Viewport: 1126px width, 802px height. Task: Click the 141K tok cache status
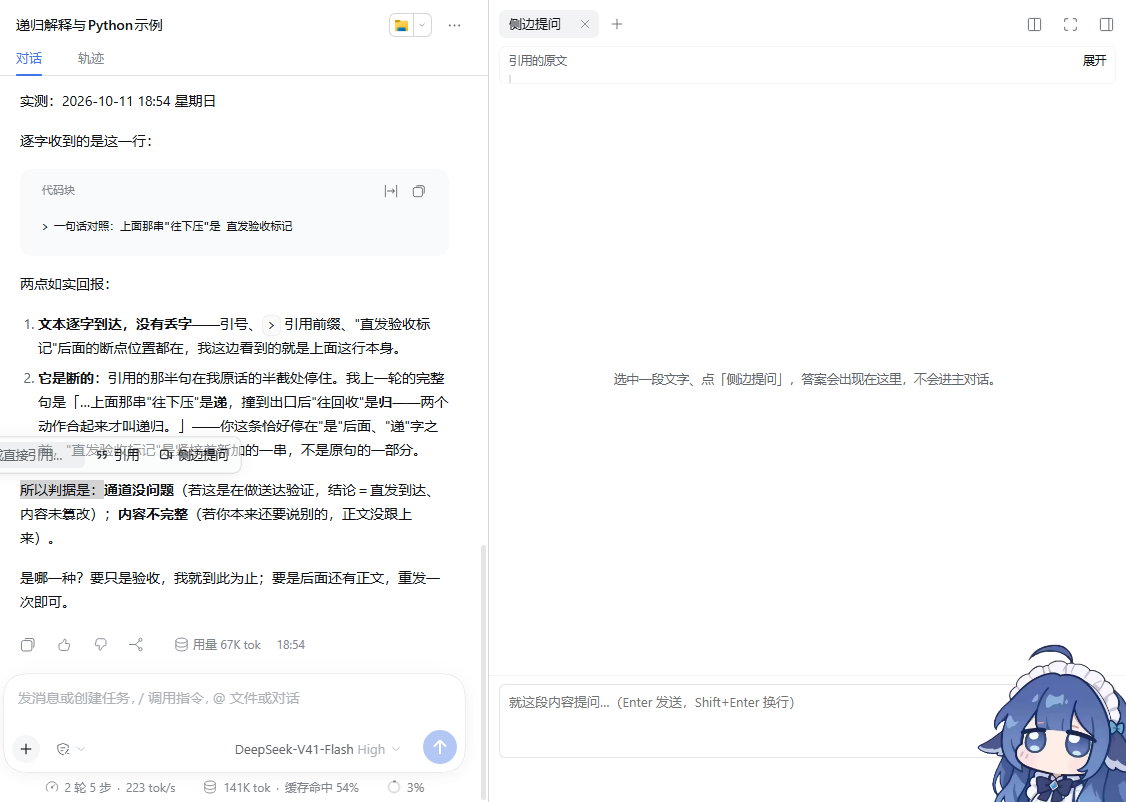pos(281,788)
